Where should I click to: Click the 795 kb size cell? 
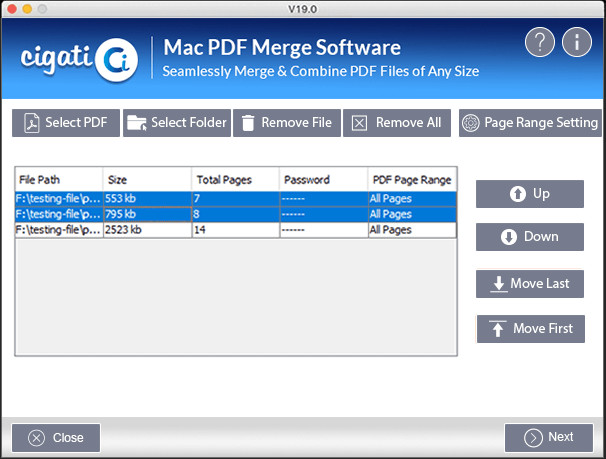[x=147, y=214]
